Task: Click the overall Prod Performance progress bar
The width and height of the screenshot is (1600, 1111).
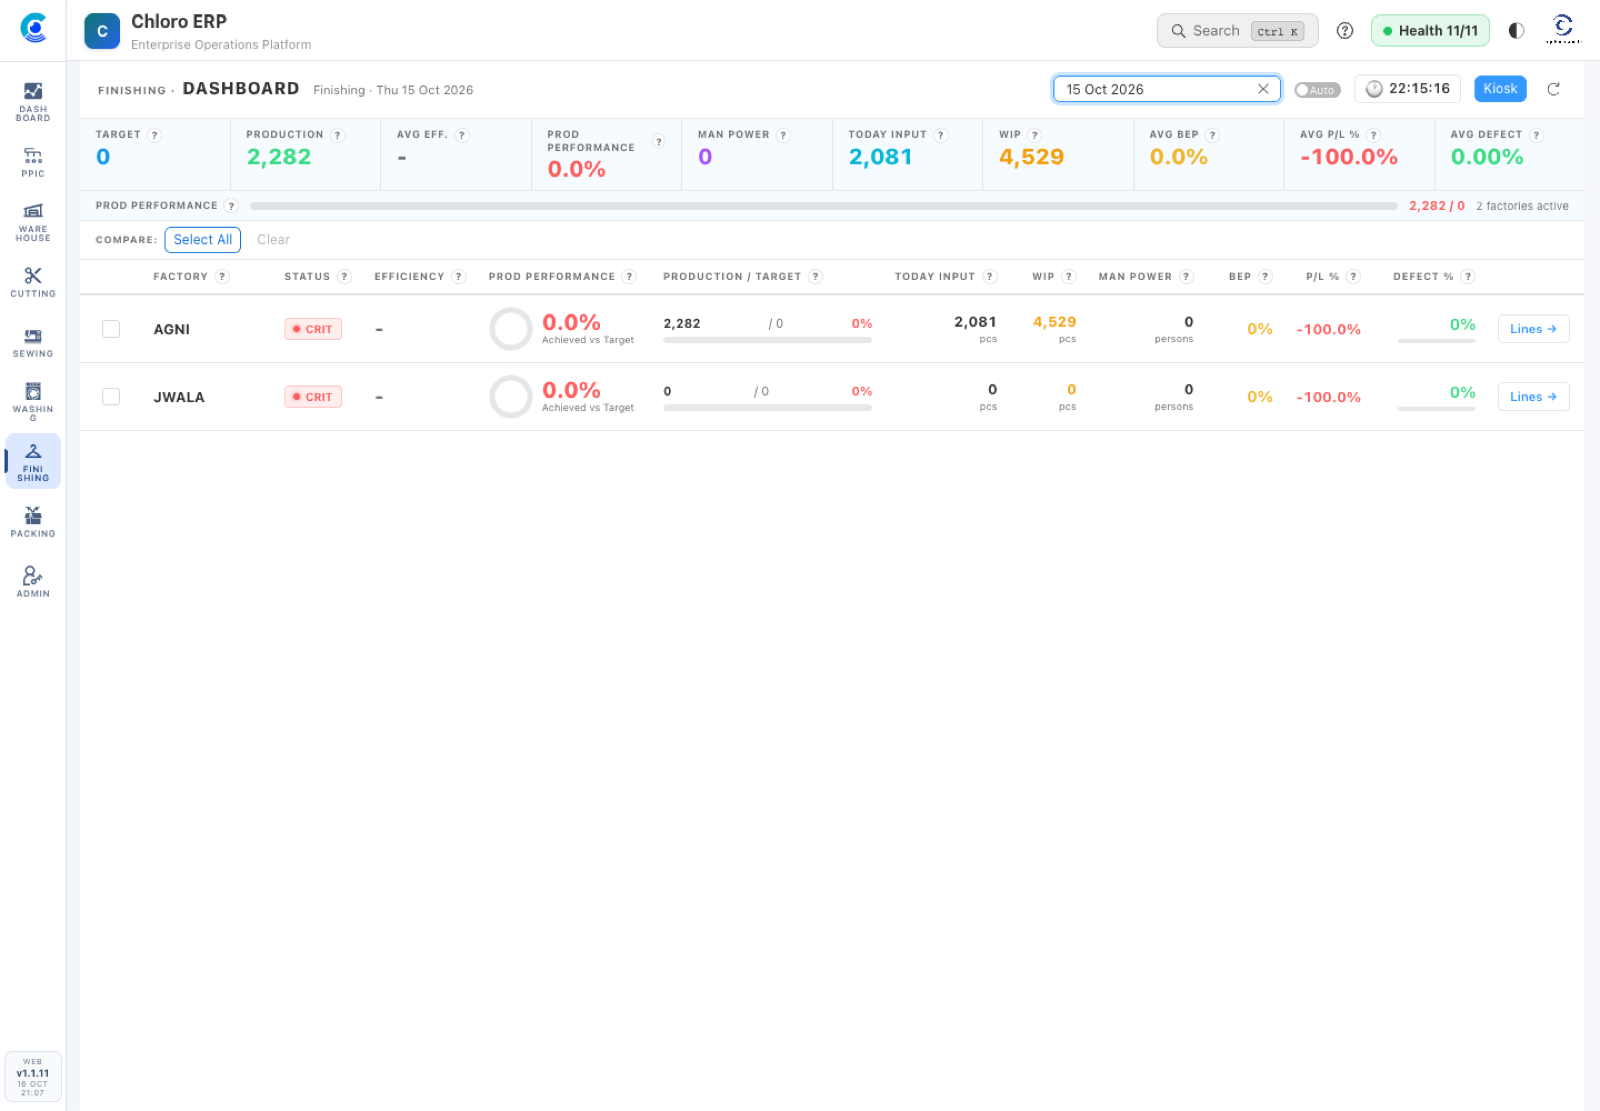Action: 824,206
